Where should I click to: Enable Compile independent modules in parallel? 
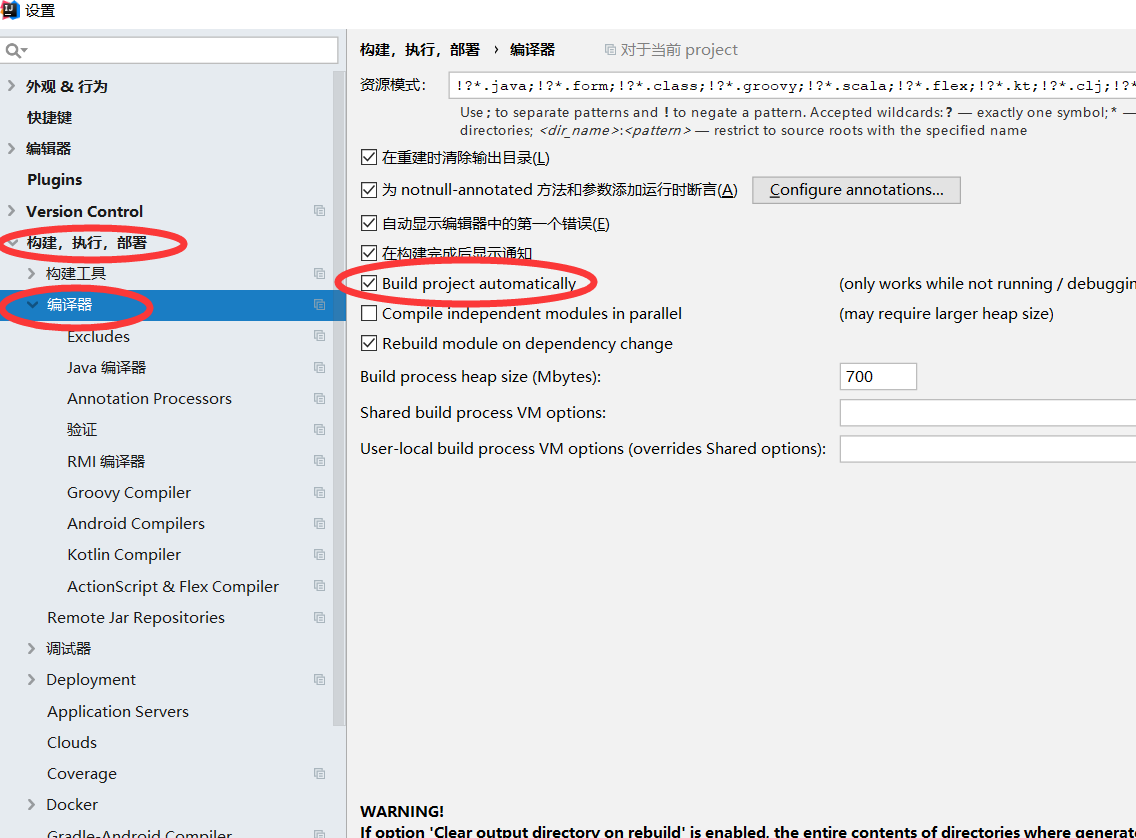coord(369,313)
